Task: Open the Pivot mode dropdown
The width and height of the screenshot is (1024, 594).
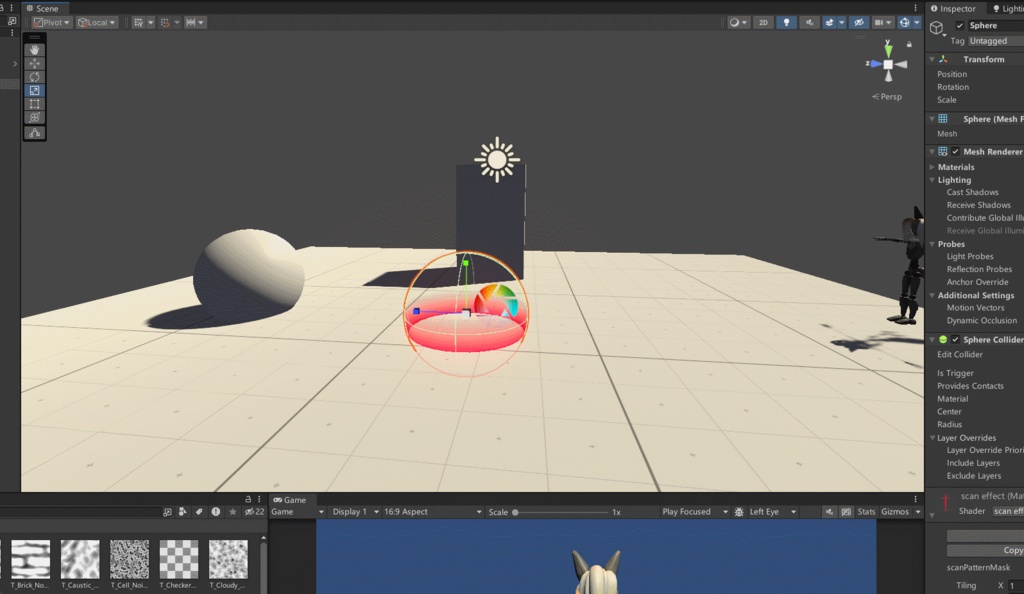Action: (52, 22)
